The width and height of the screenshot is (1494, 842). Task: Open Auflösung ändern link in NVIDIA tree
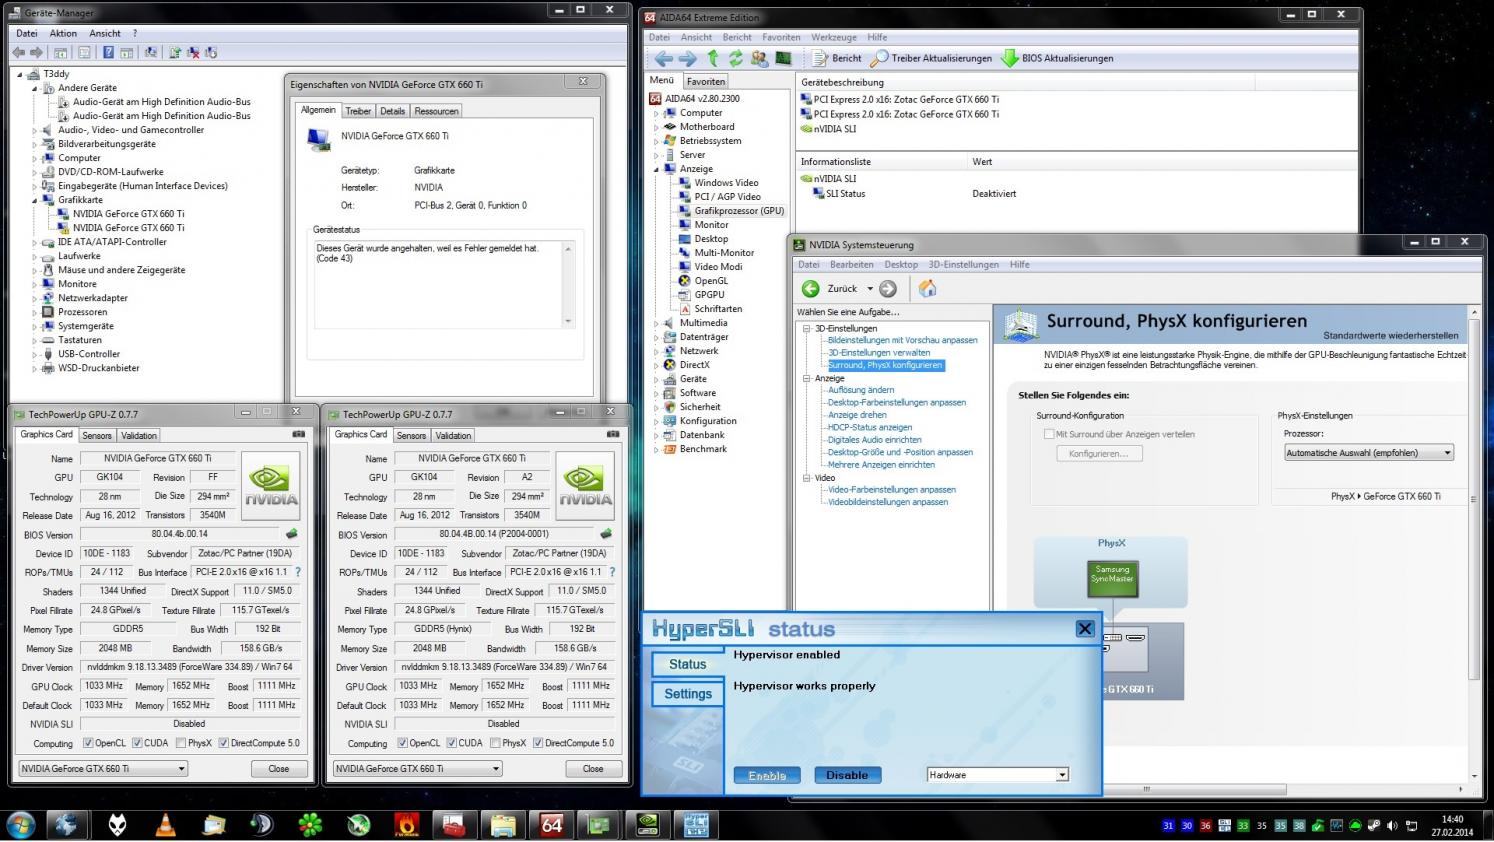(861, 390)
